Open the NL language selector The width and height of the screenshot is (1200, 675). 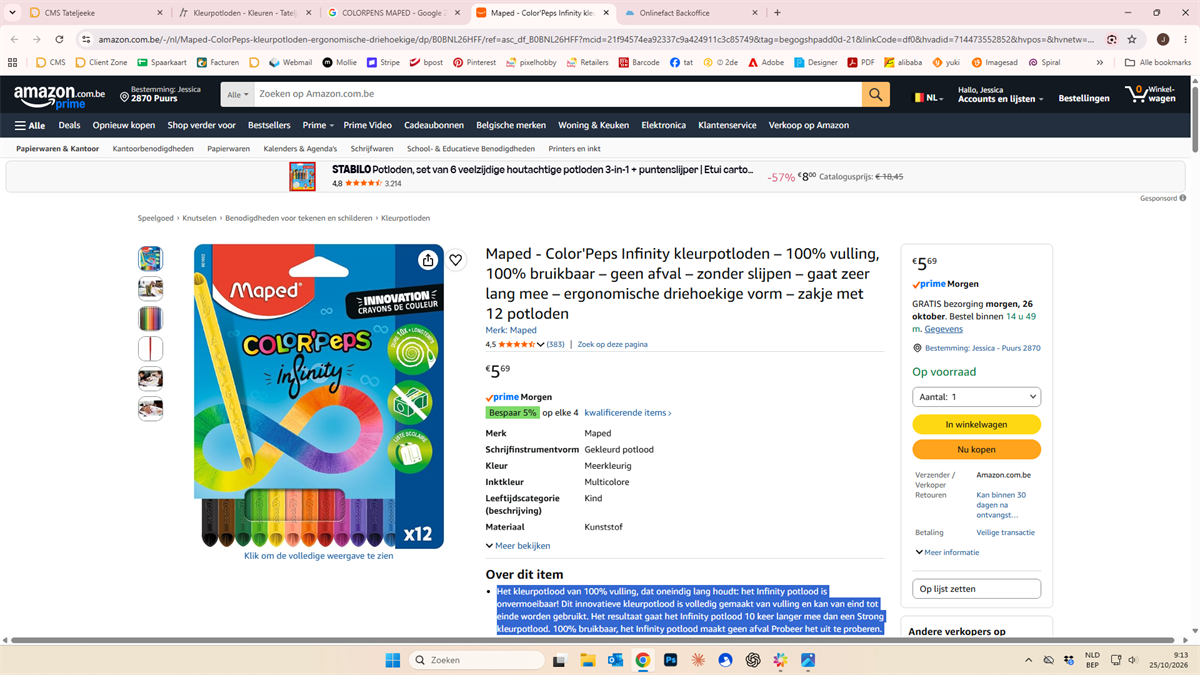coord(928,98)
